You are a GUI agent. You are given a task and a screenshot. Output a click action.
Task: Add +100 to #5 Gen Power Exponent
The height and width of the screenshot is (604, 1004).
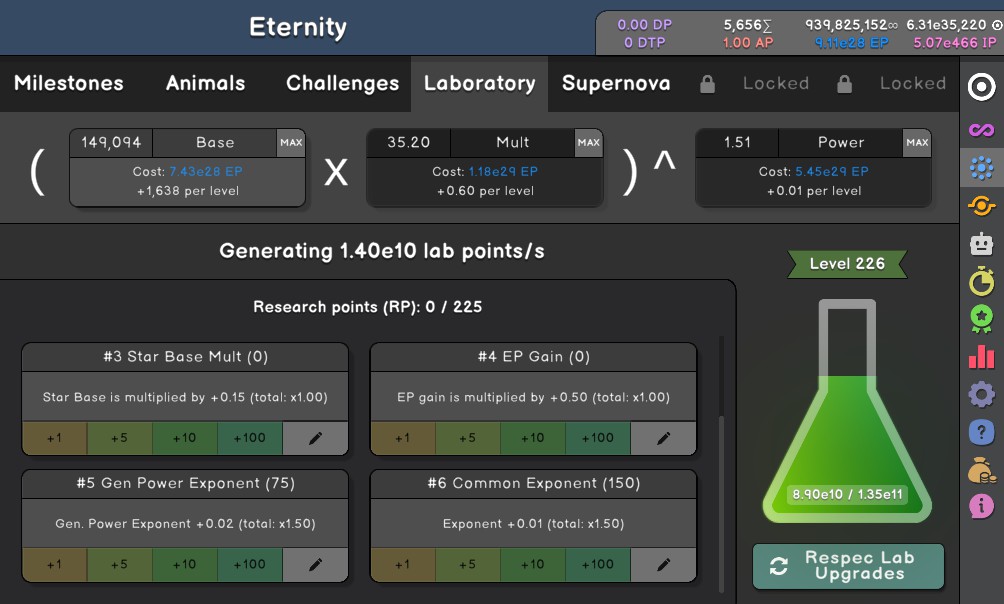click(x=250, y=564)
